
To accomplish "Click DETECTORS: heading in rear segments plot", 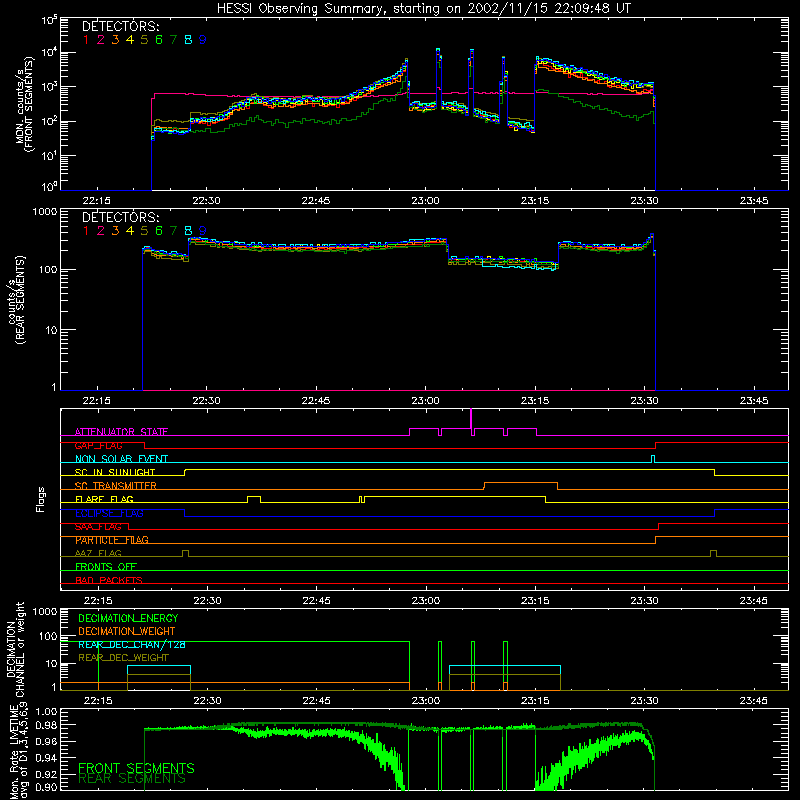I will (120, 217).
